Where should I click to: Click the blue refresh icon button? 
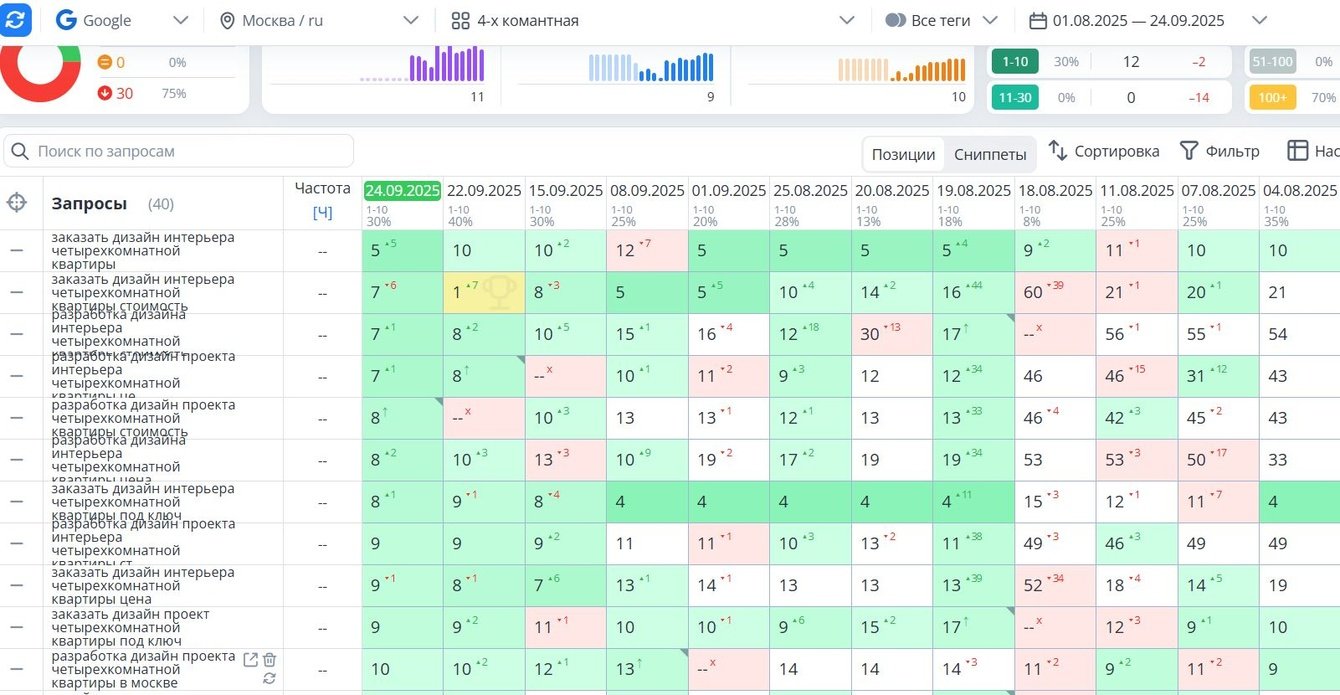pos(14,18)
